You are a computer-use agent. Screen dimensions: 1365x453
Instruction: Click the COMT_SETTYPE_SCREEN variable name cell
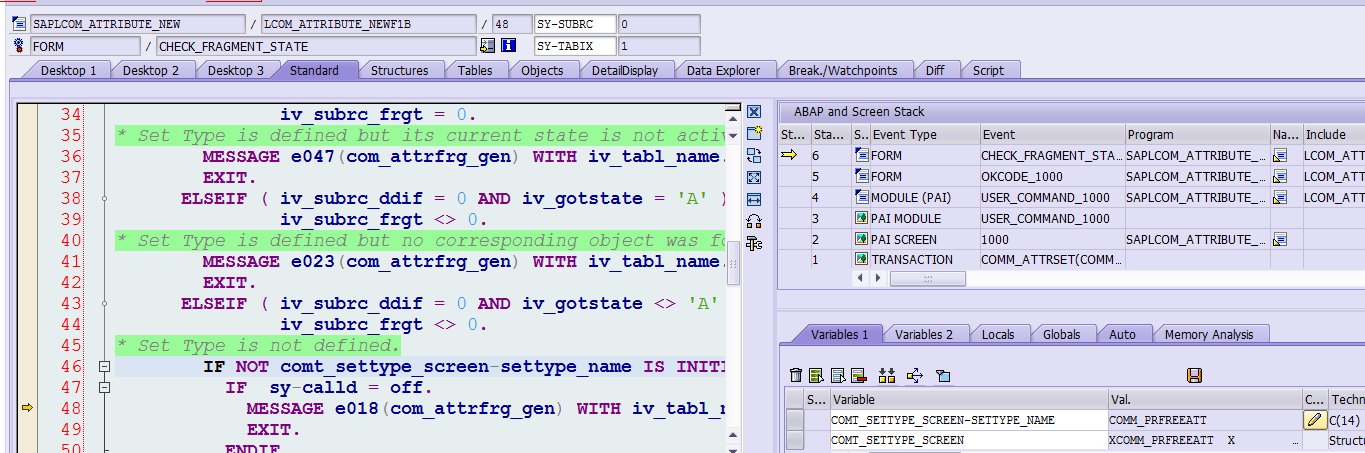point(968,440)
